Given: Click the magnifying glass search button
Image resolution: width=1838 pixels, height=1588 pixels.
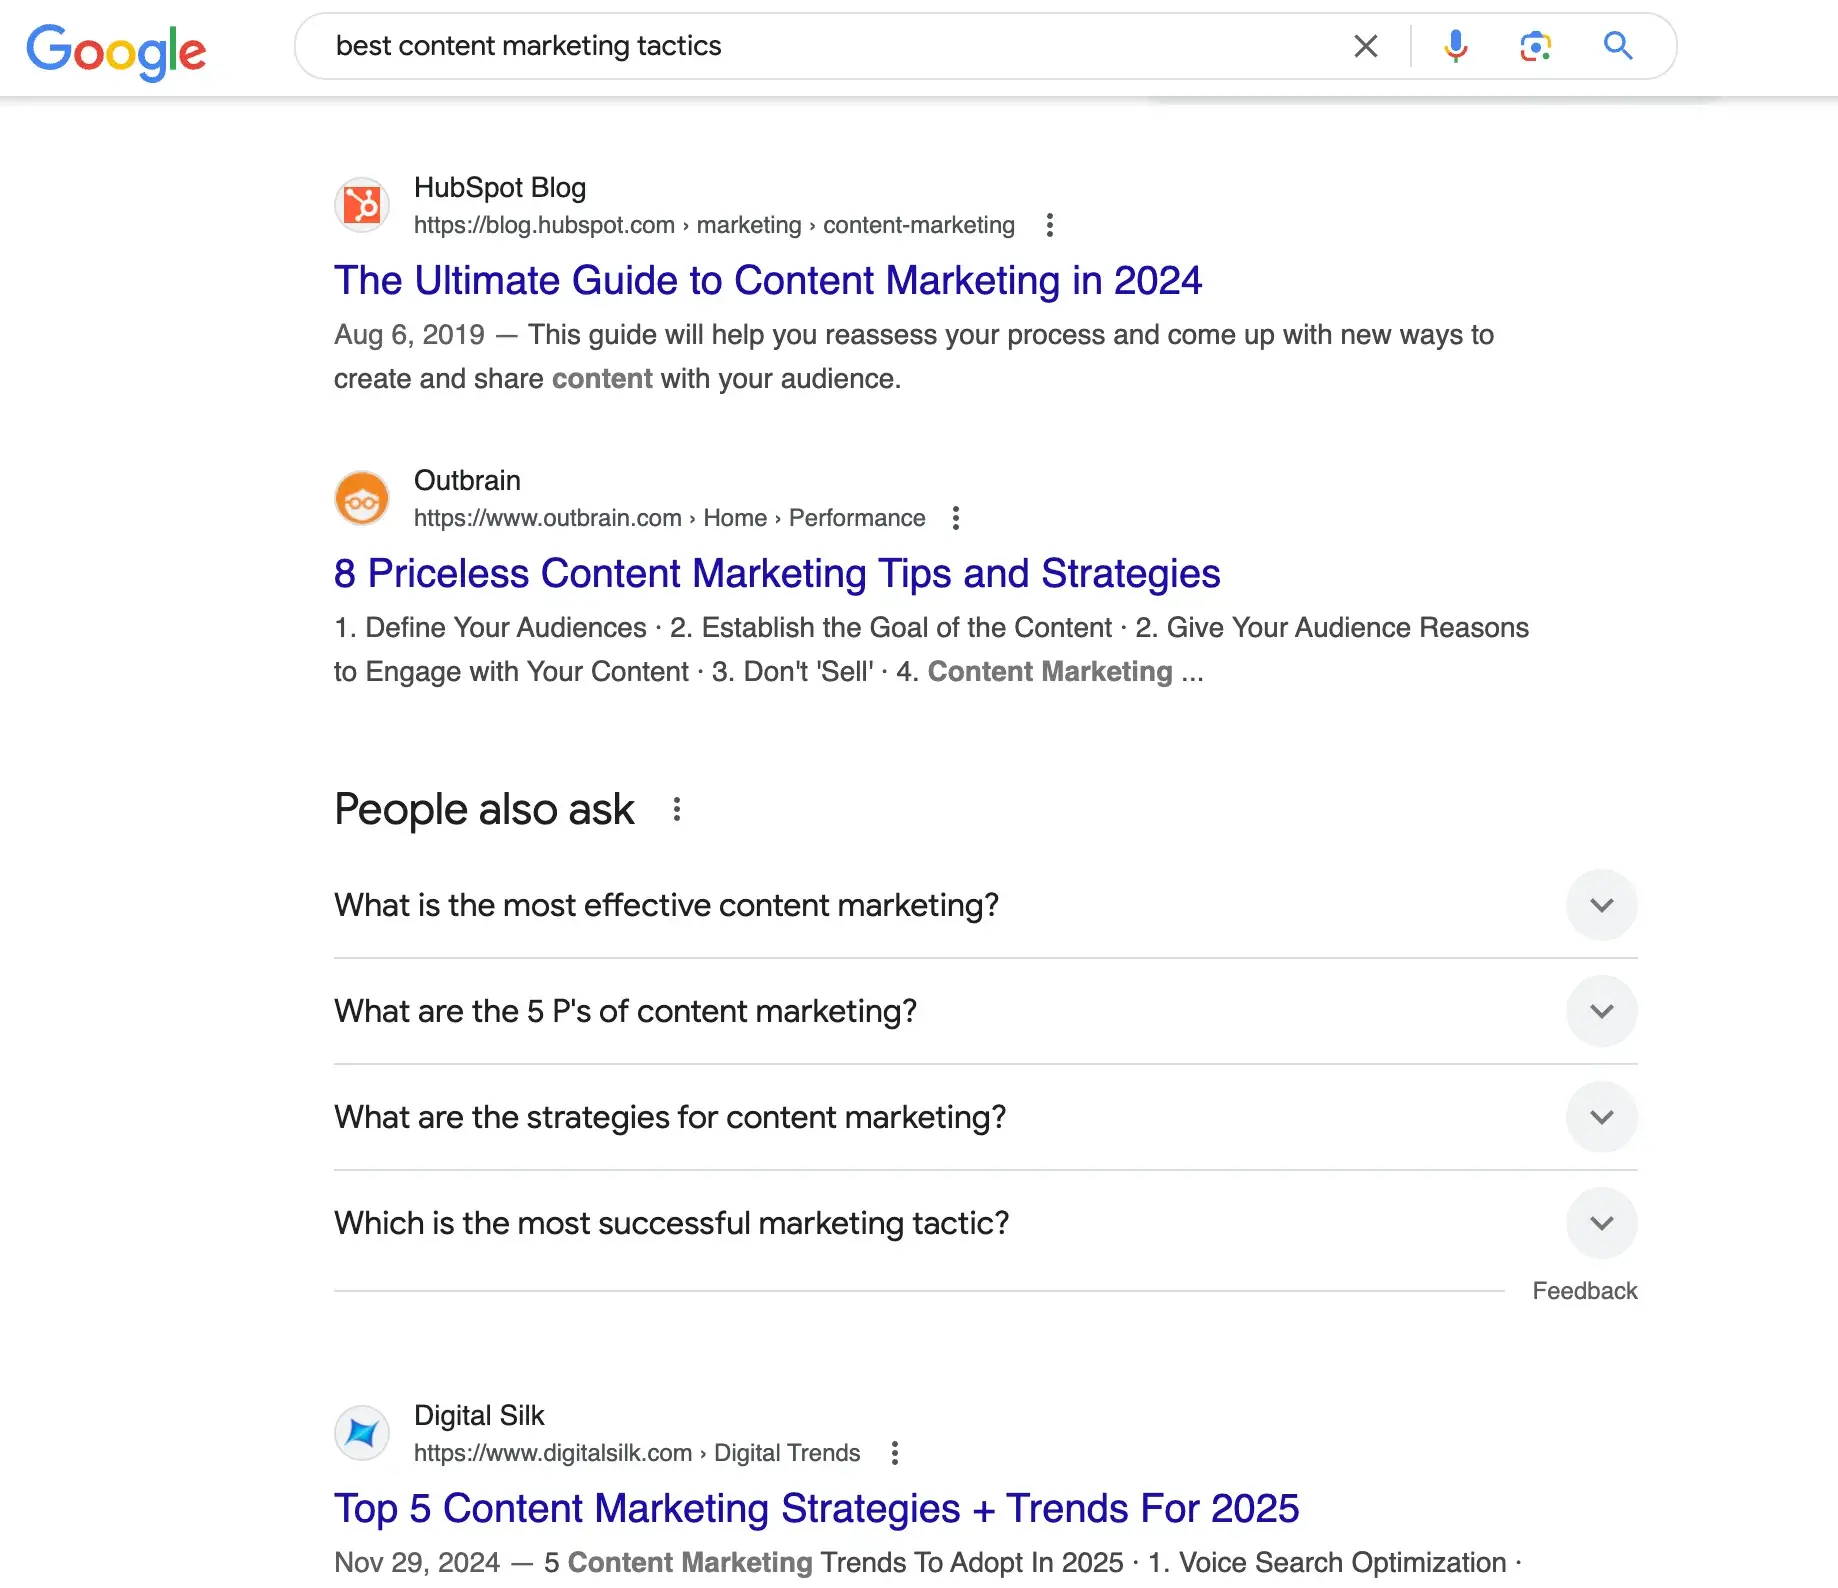Looking at the screenshot, I should 1617,46.
